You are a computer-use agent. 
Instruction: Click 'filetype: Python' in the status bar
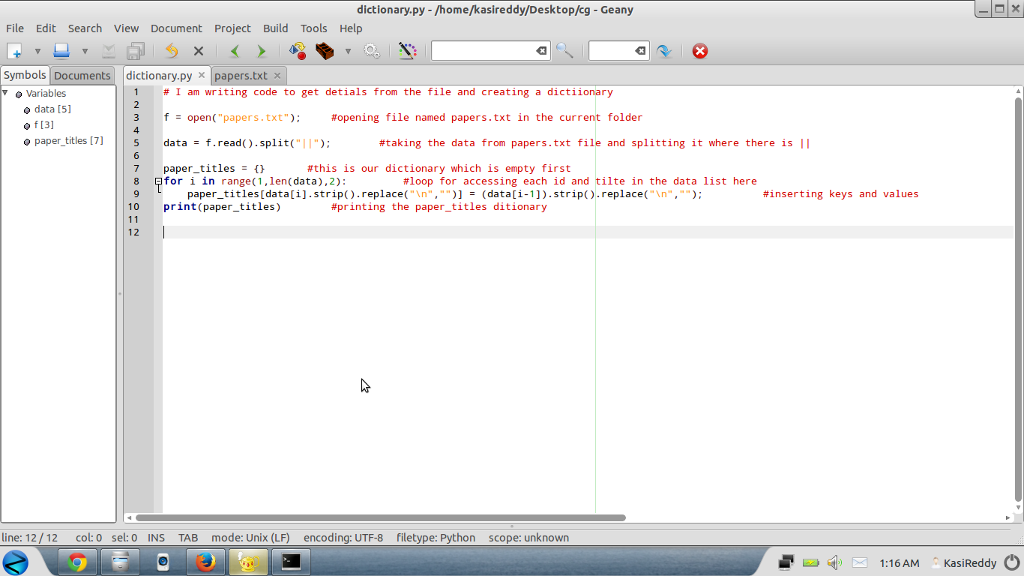coord(436,538)
